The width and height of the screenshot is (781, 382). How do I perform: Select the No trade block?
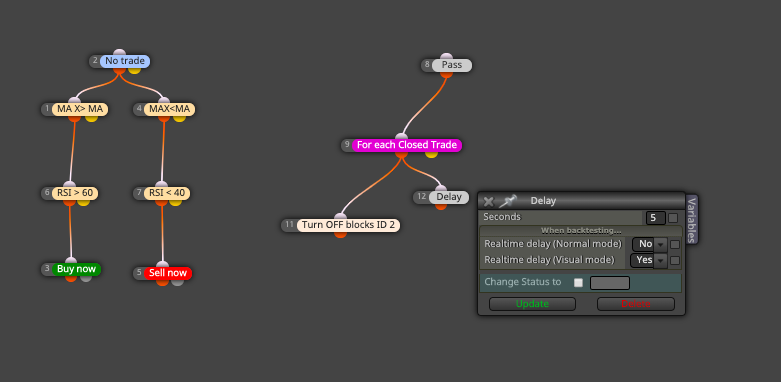[x=125, y=61]
